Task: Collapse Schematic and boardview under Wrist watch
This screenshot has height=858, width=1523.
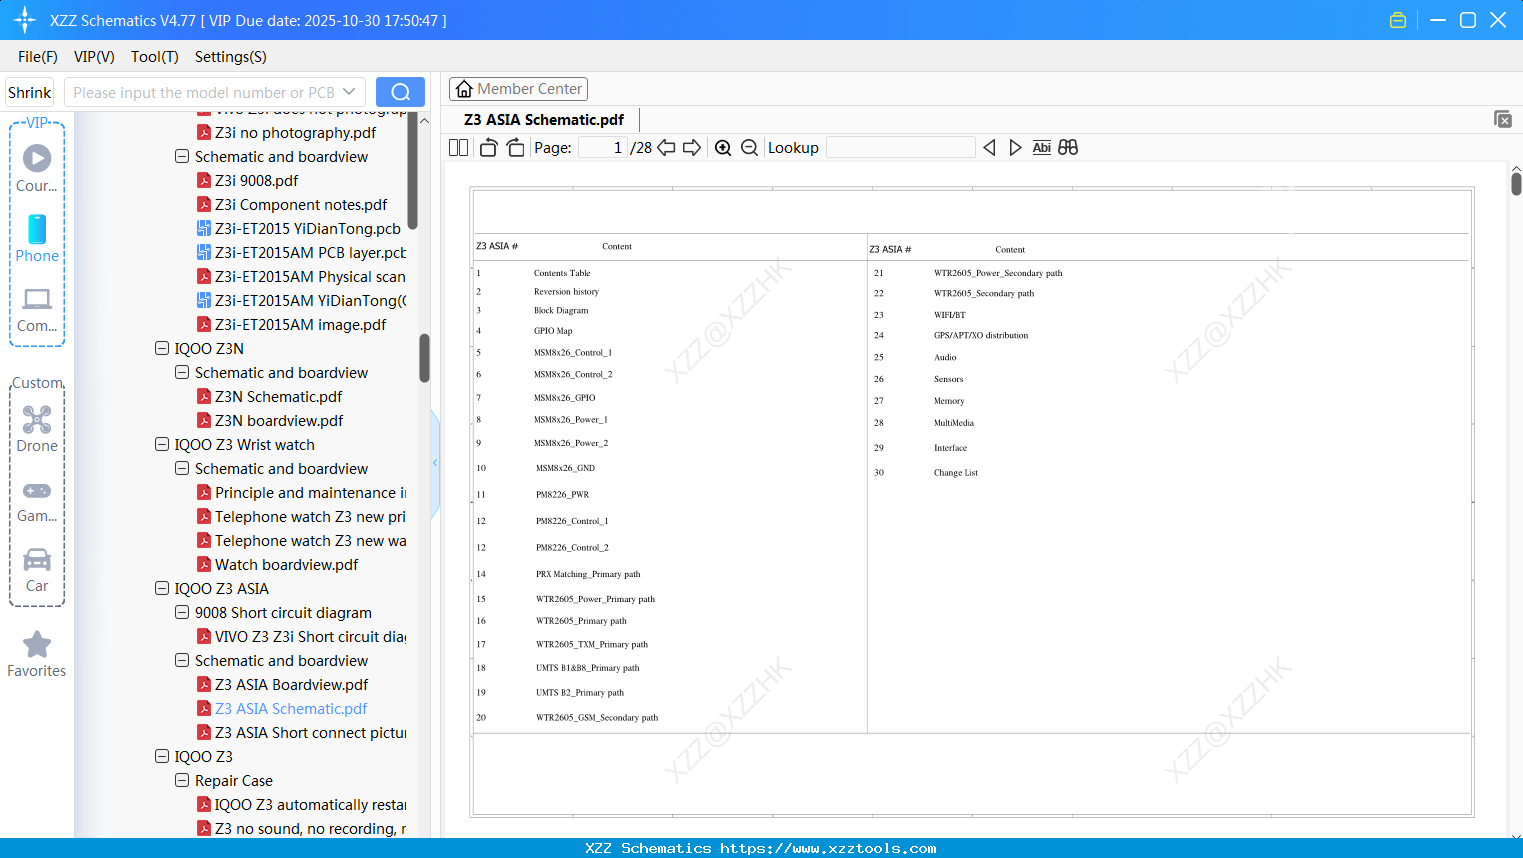Action: click(x=182, y=469)
